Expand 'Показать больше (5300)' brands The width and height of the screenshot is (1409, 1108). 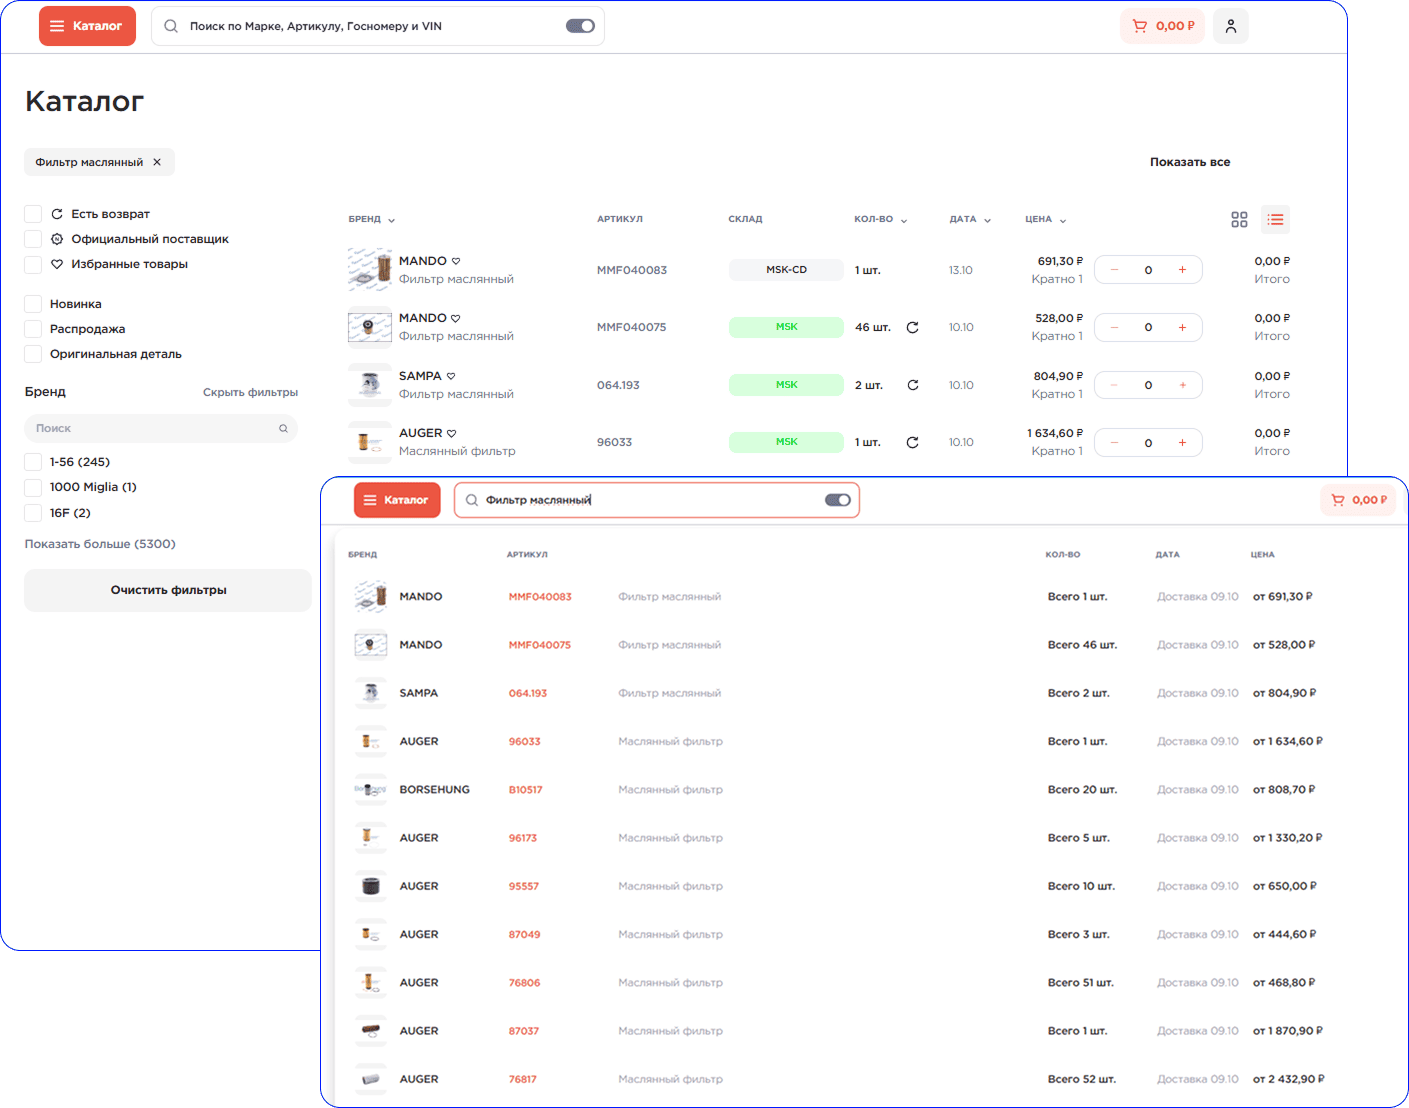pyautogui.click(x=100, y=544)
